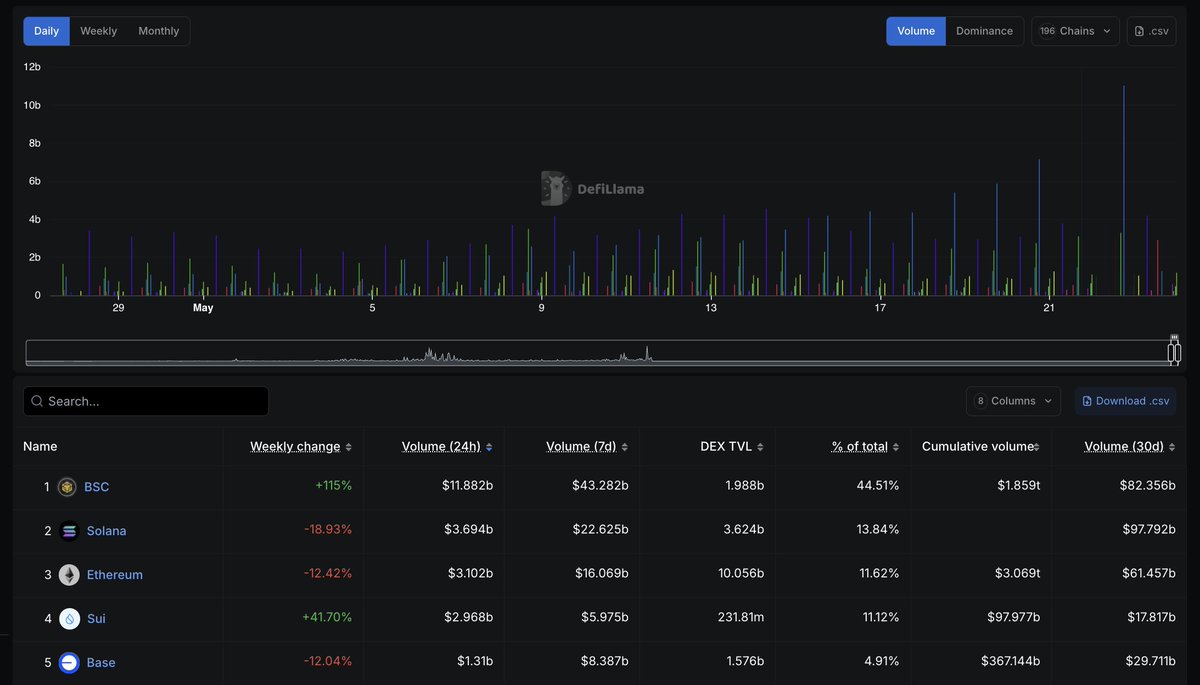
Task: Open the Solana chain link
Action: pos(106,531)
